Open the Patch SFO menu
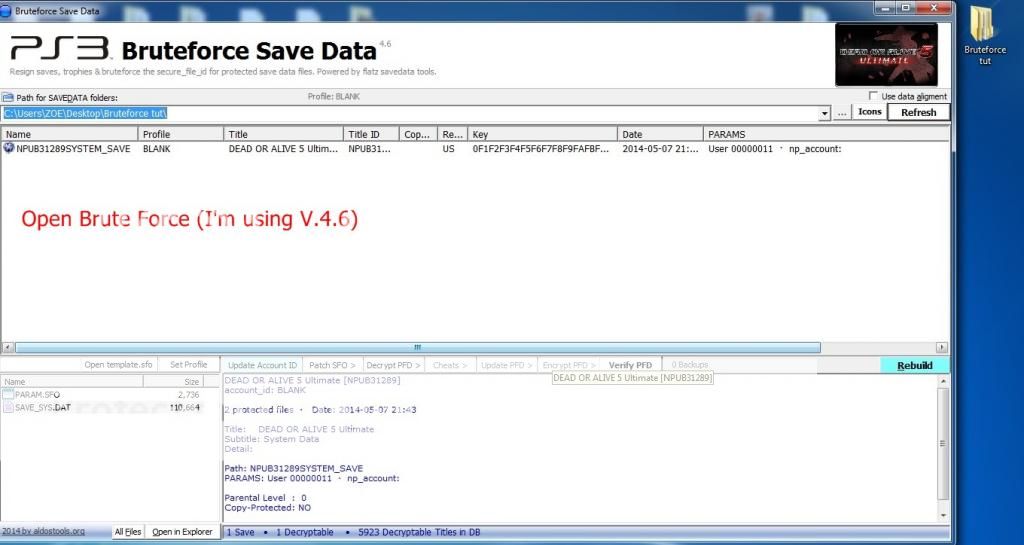This screenshot has height=545, width=1024. (332, 365)
